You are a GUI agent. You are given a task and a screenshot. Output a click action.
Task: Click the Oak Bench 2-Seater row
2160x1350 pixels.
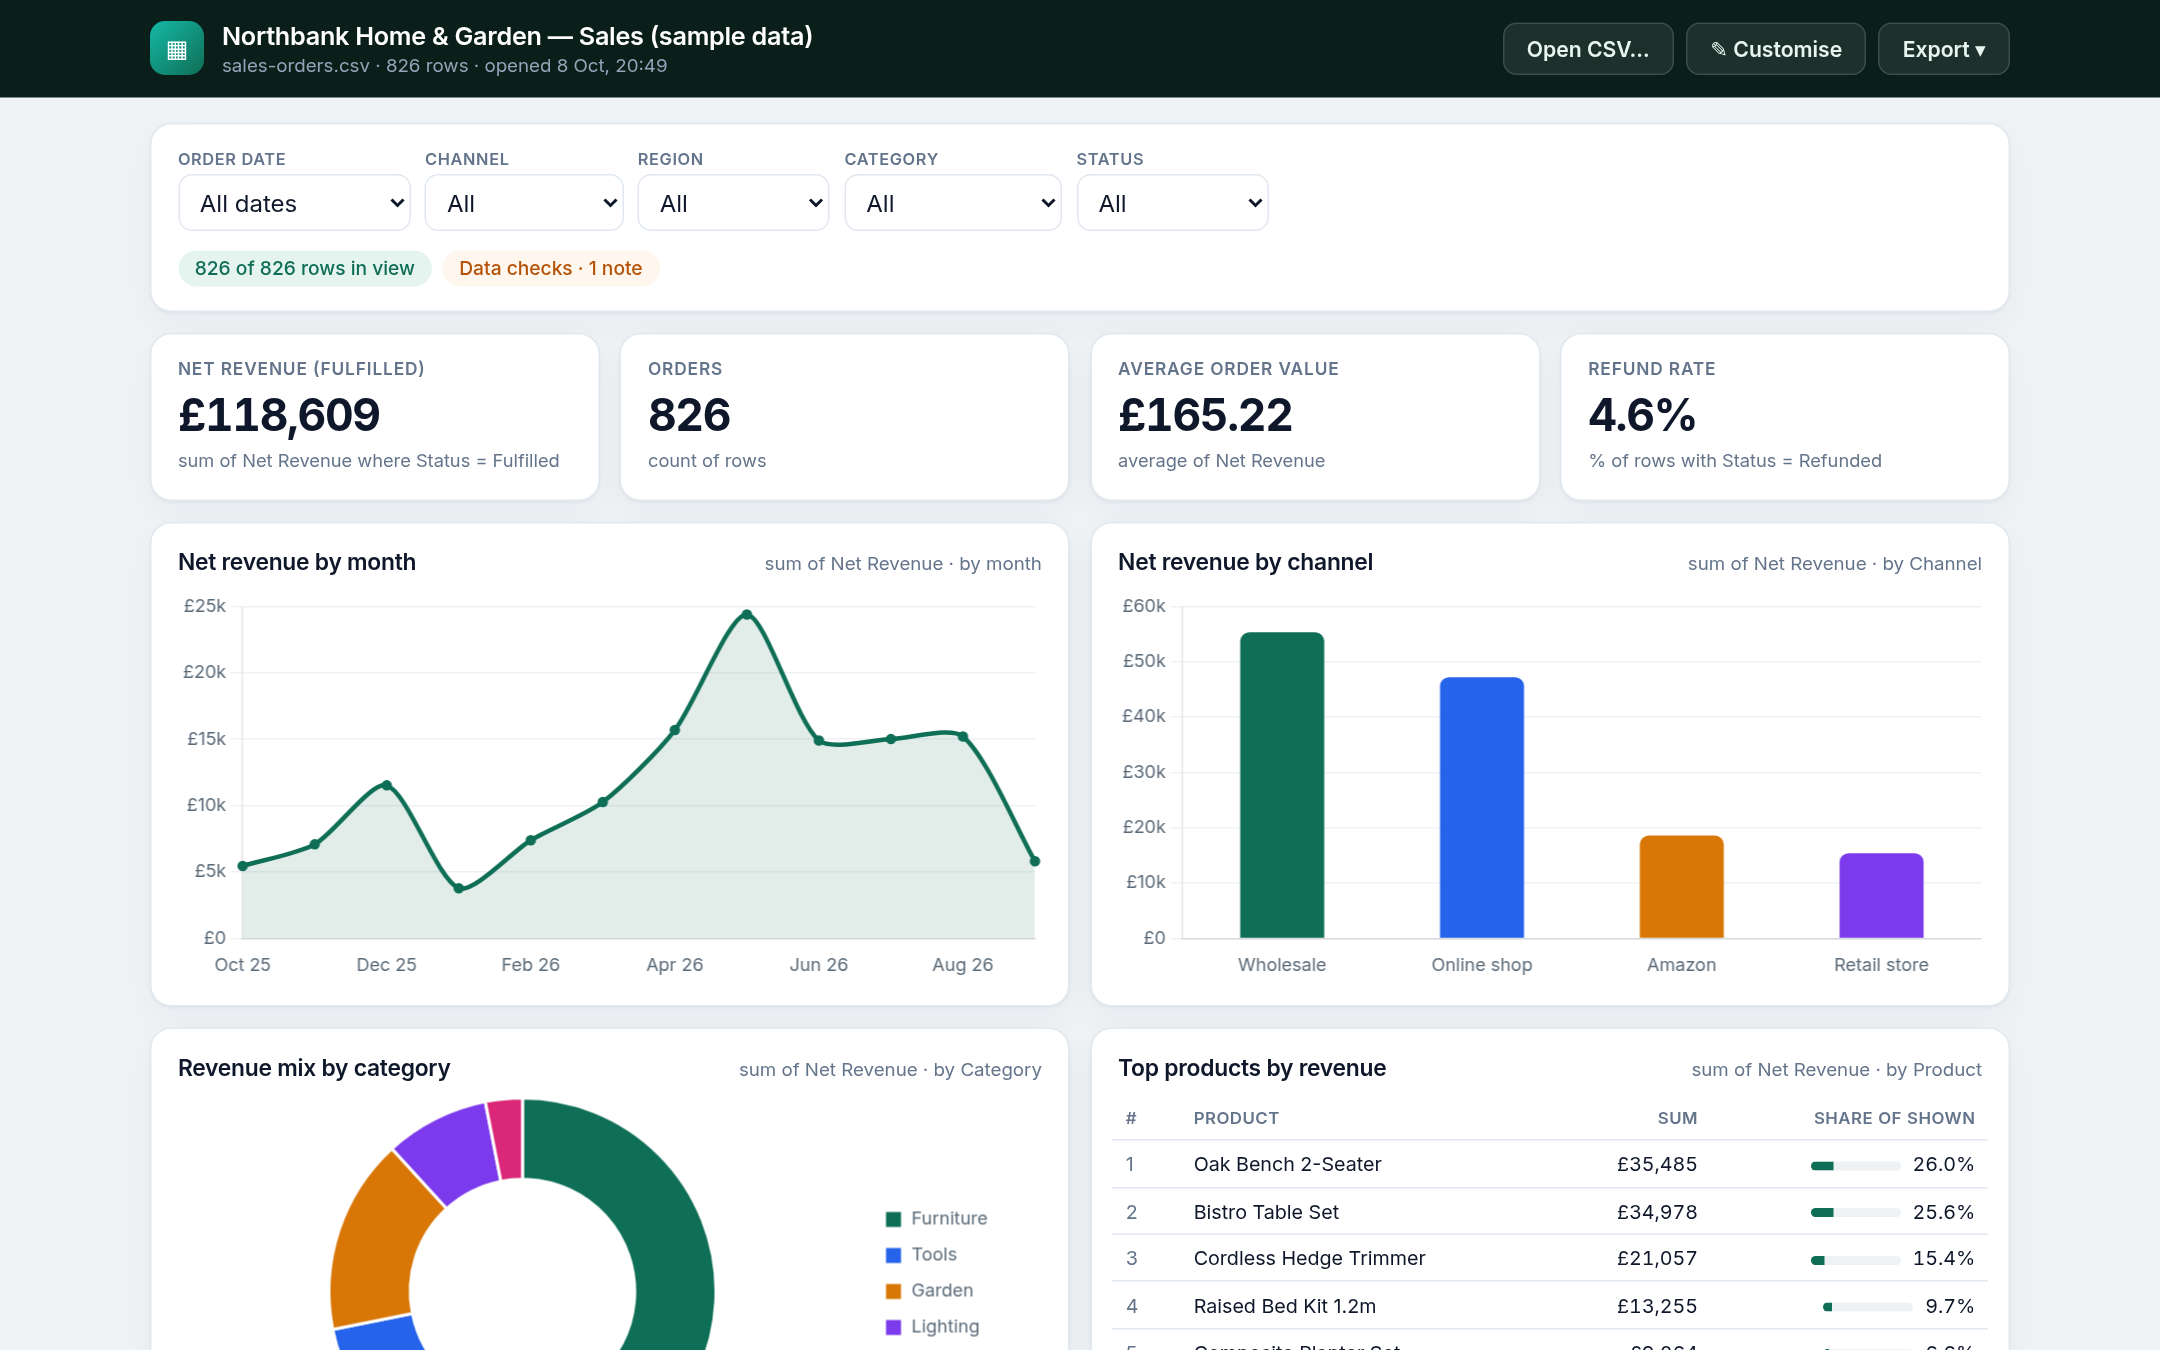click(1550, 1164)
